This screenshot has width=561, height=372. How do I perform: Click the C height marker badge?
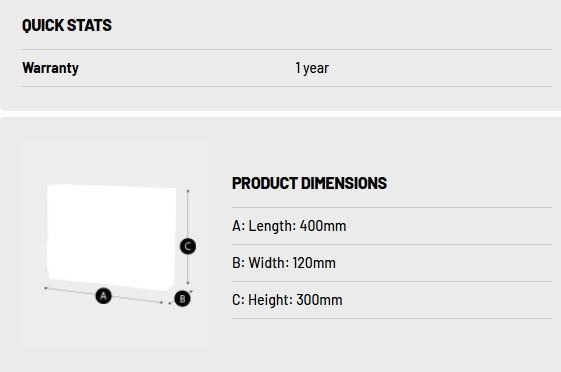click(x=188, y=246)
